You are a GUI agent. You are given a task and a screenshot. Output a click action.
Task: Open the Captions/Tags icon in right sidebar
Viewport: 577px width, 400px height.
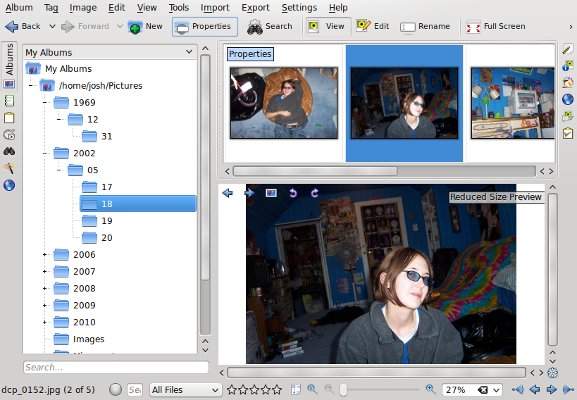pos(568,116)
